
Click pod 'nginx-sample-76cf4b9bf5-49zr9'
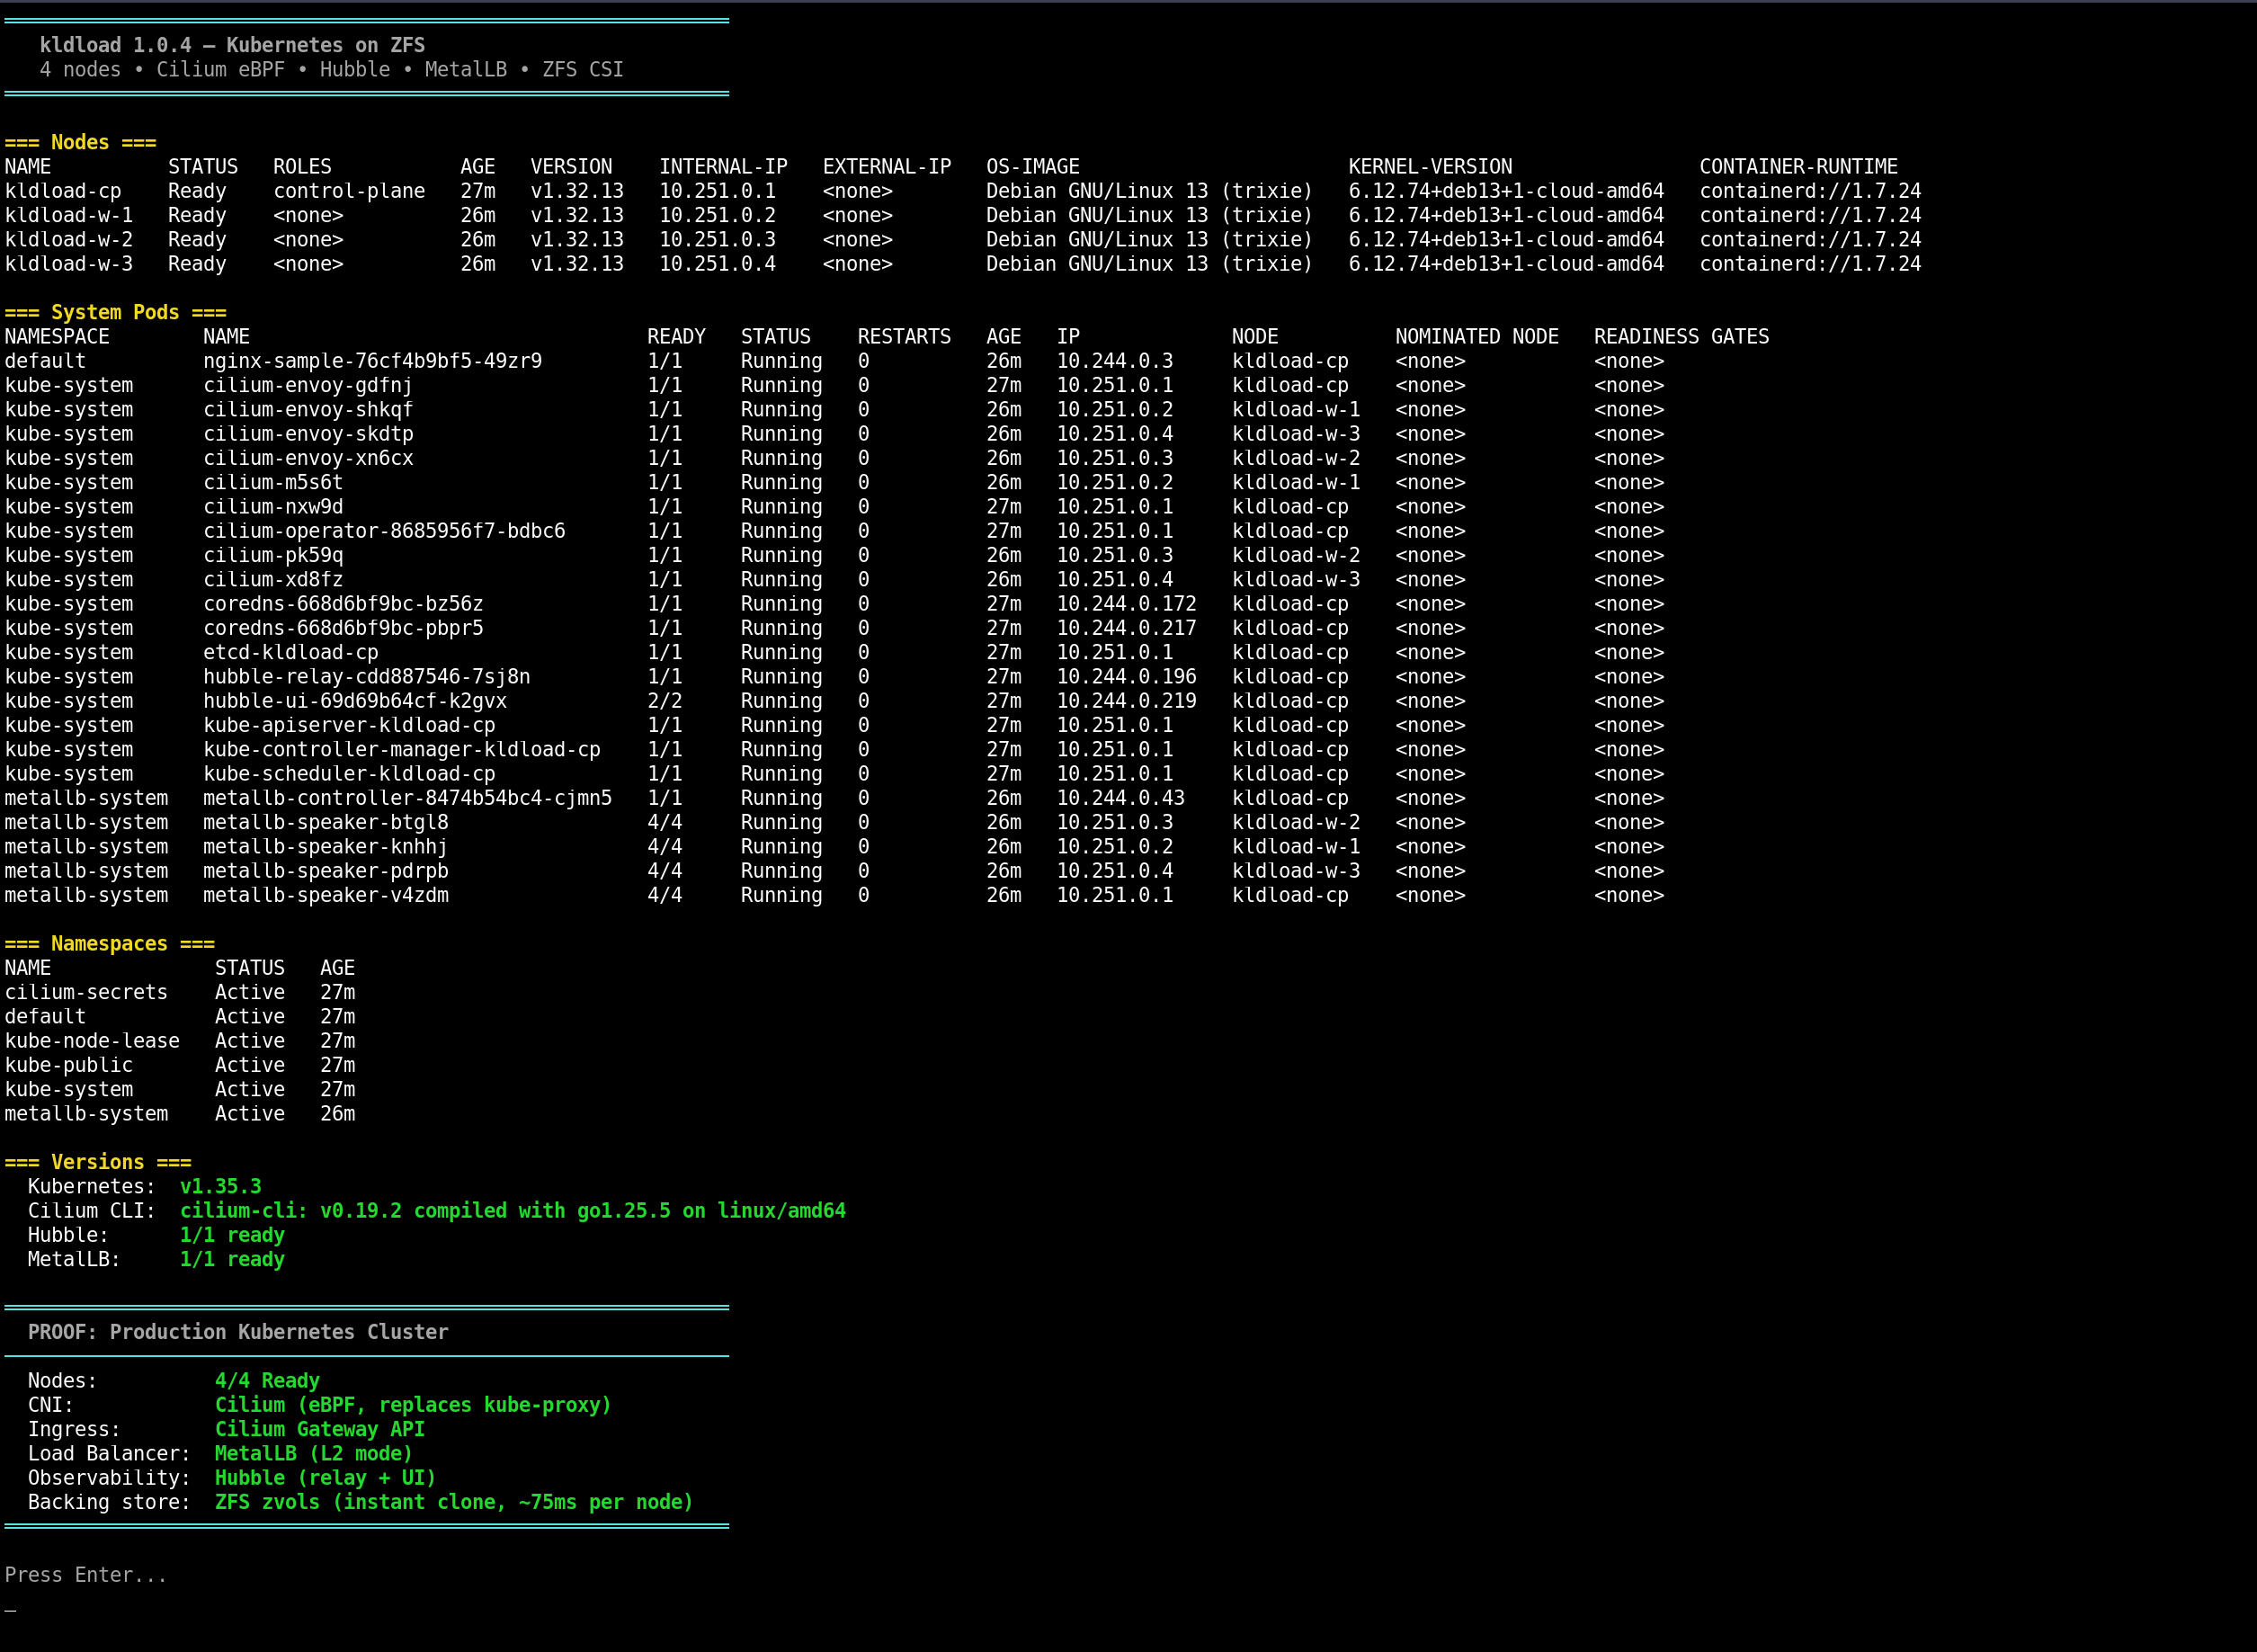373,361
